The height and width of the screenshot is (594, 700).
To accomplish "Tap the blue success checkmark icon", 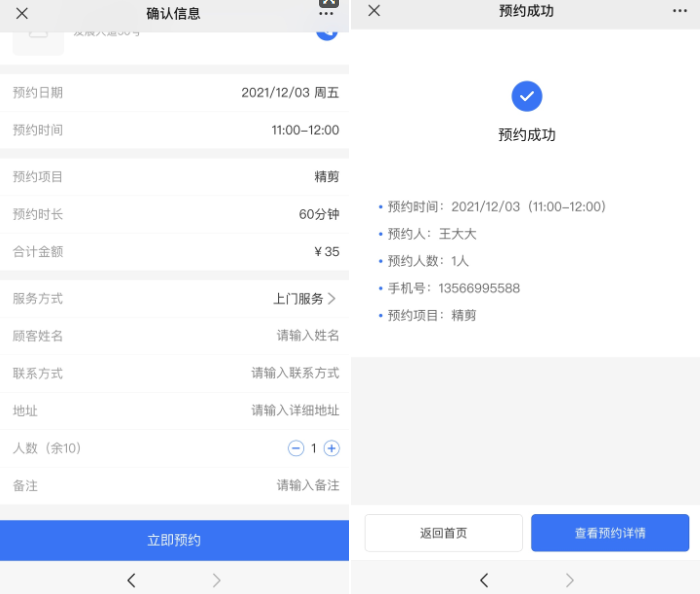I will (526, 96).
